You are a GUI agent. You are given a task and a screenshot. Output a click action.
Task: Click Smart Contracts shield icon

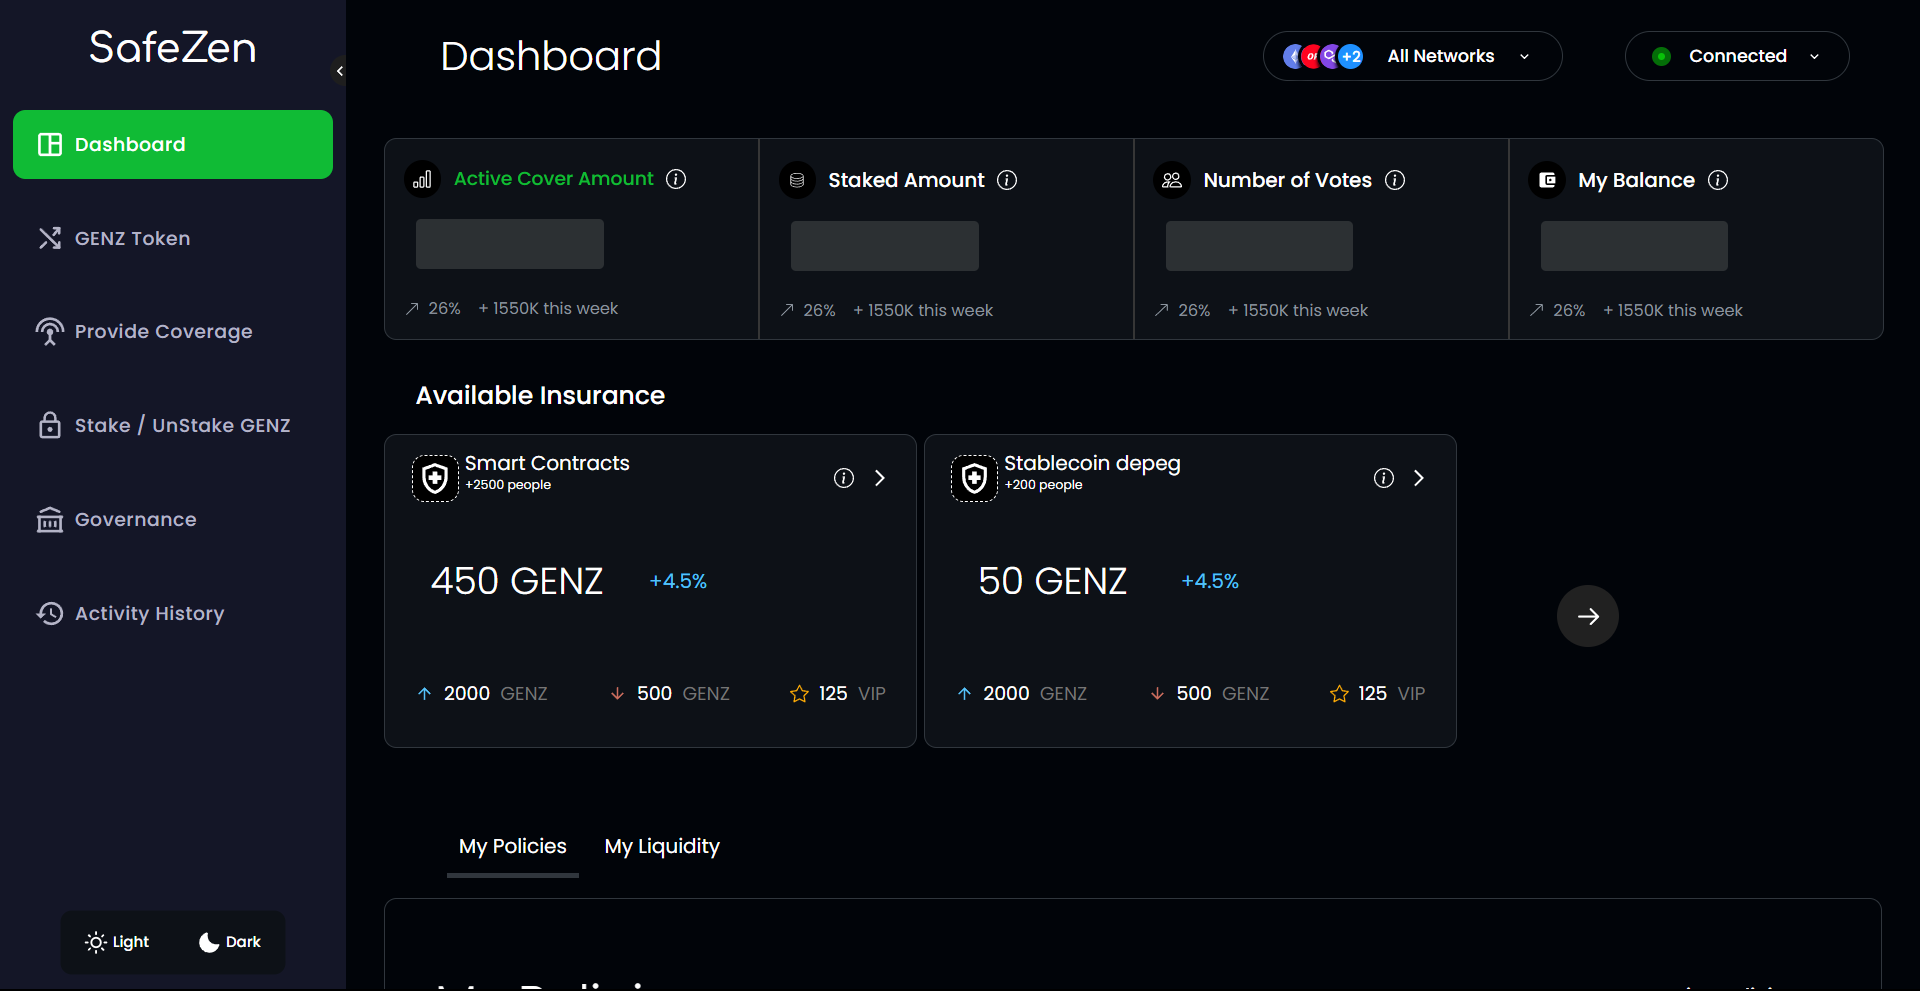(x=435, y=478)
